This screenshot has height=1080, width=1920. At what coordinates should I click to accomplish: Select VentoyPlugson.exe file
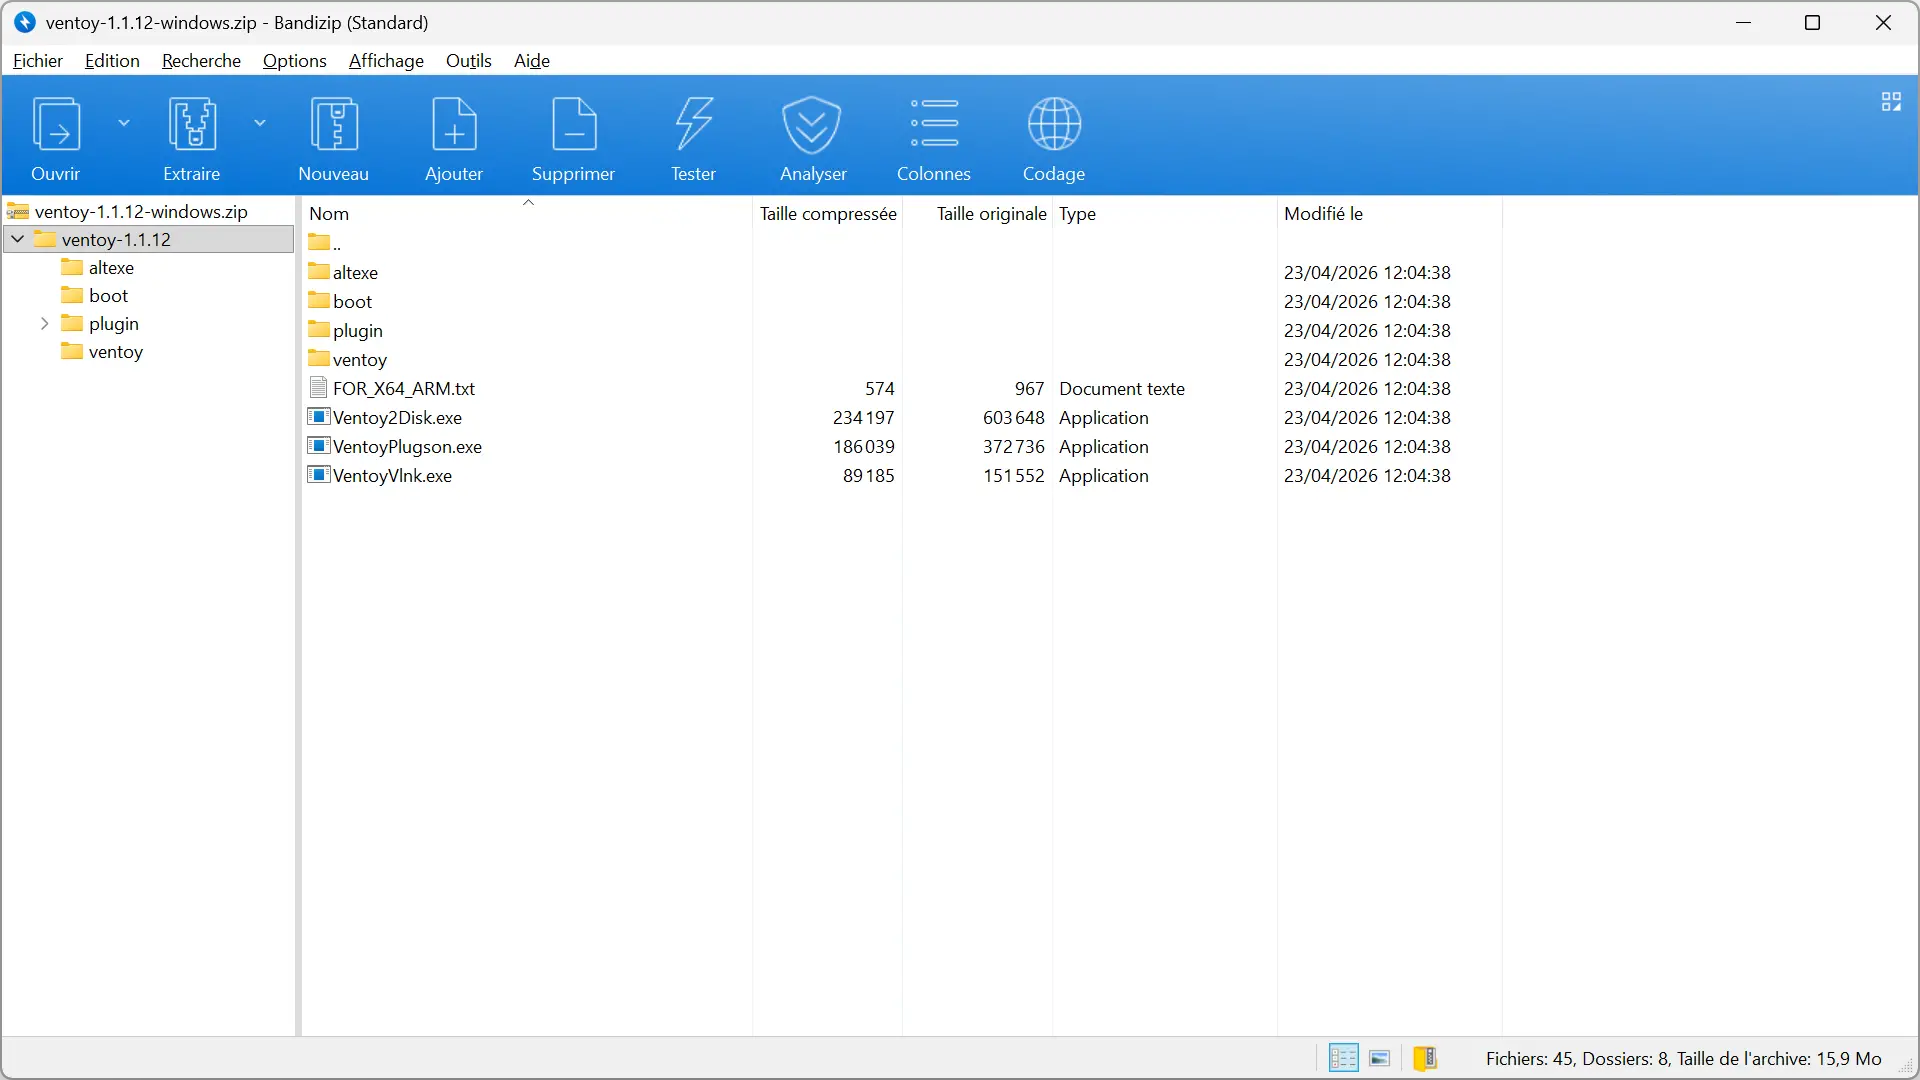coord(902,446)
